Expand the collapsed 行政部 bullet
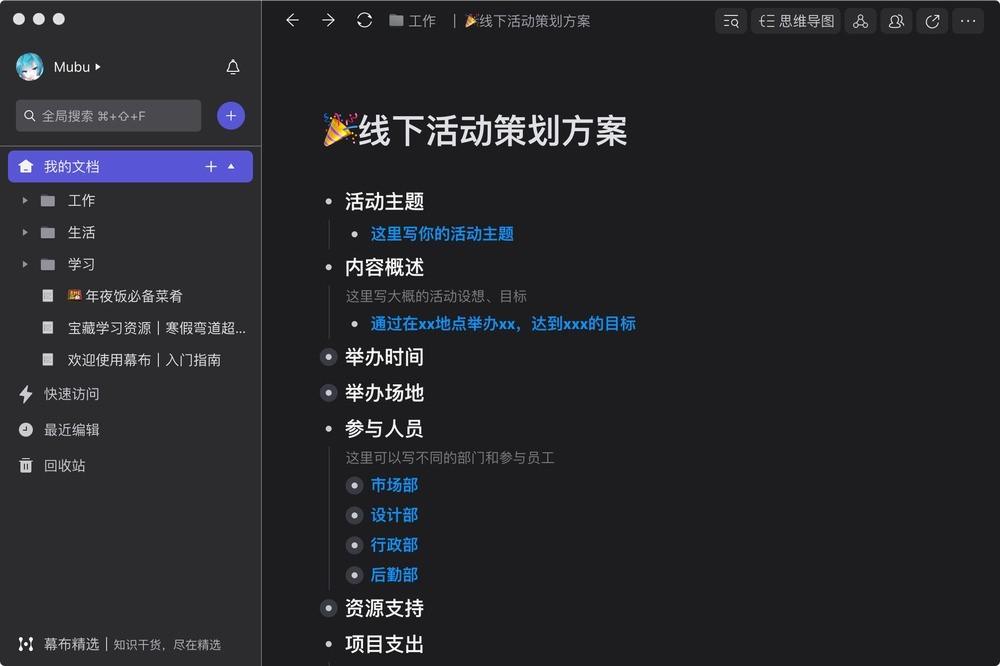Viewport: 1000px width, 666px height. coord(355,545)
